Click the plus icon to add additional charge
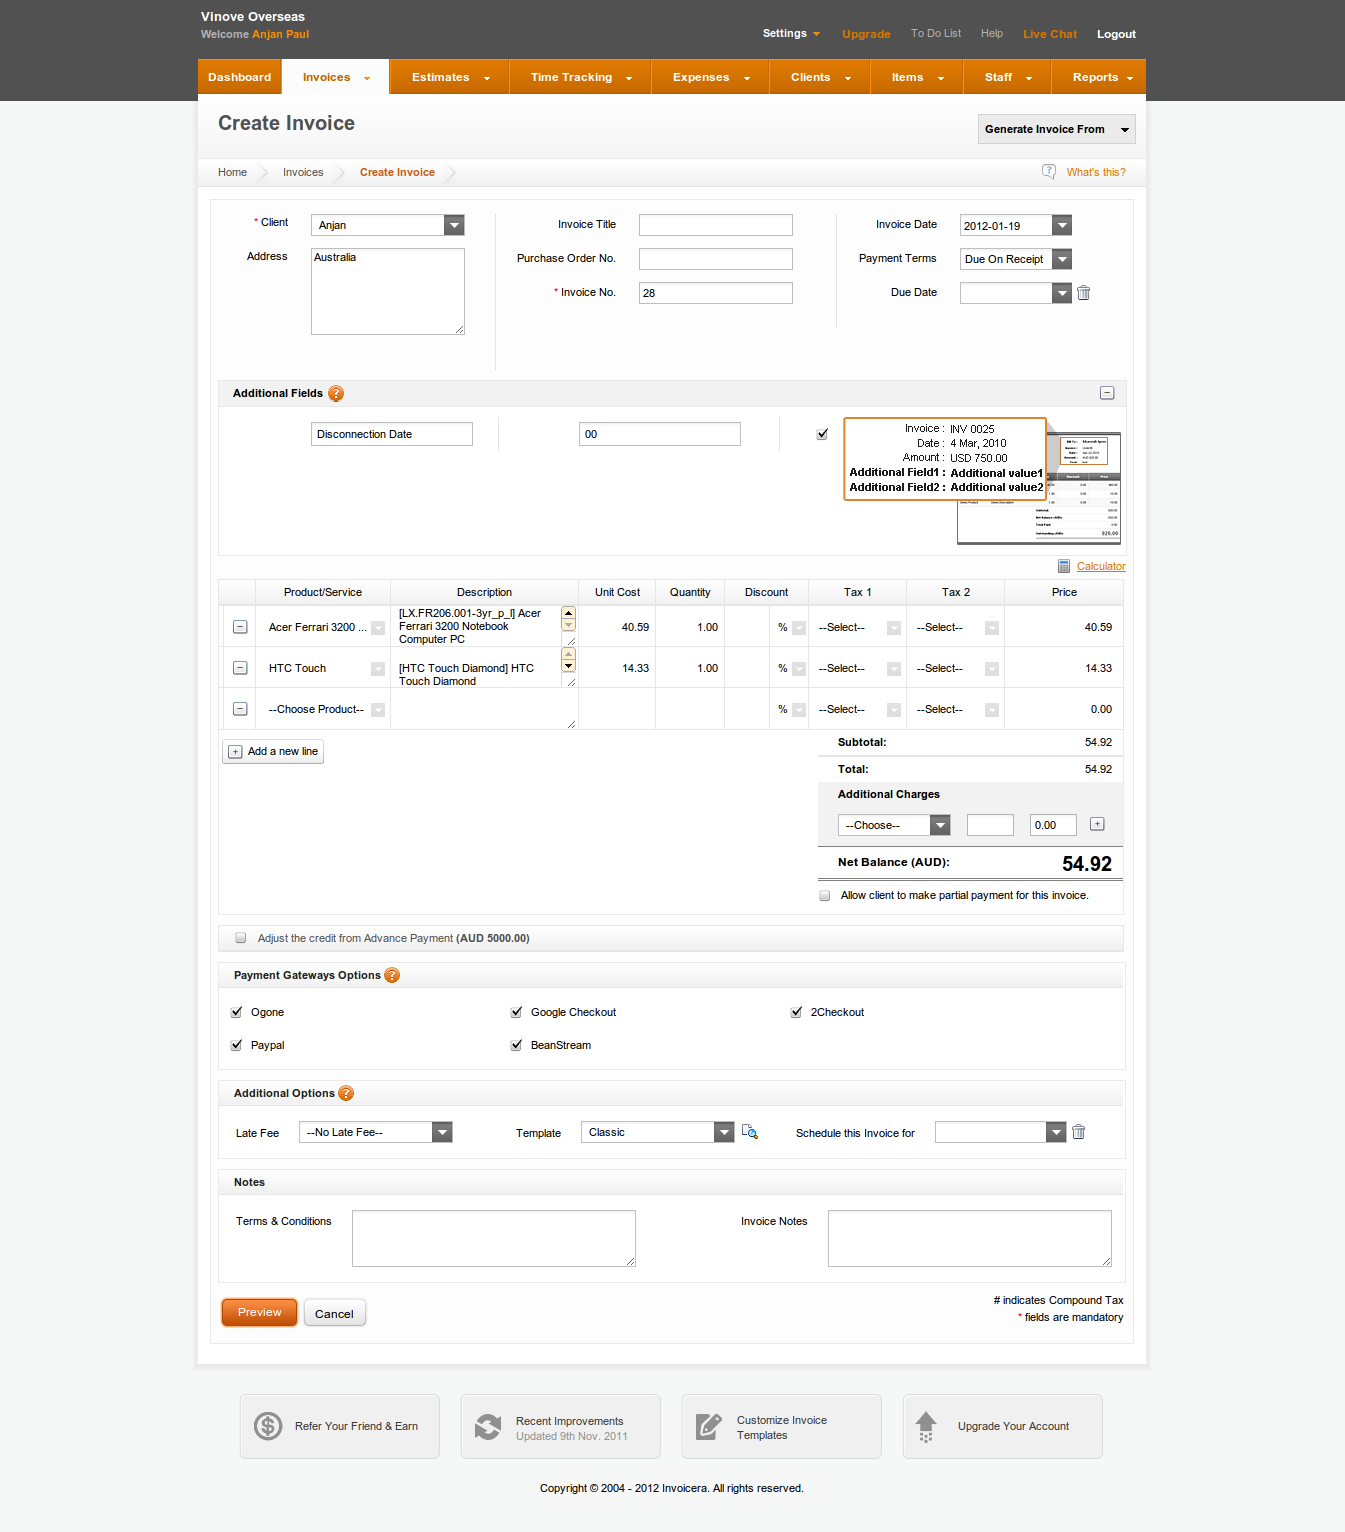The width and height of the screenshot is (1345, 1532). coord(1097,824)
